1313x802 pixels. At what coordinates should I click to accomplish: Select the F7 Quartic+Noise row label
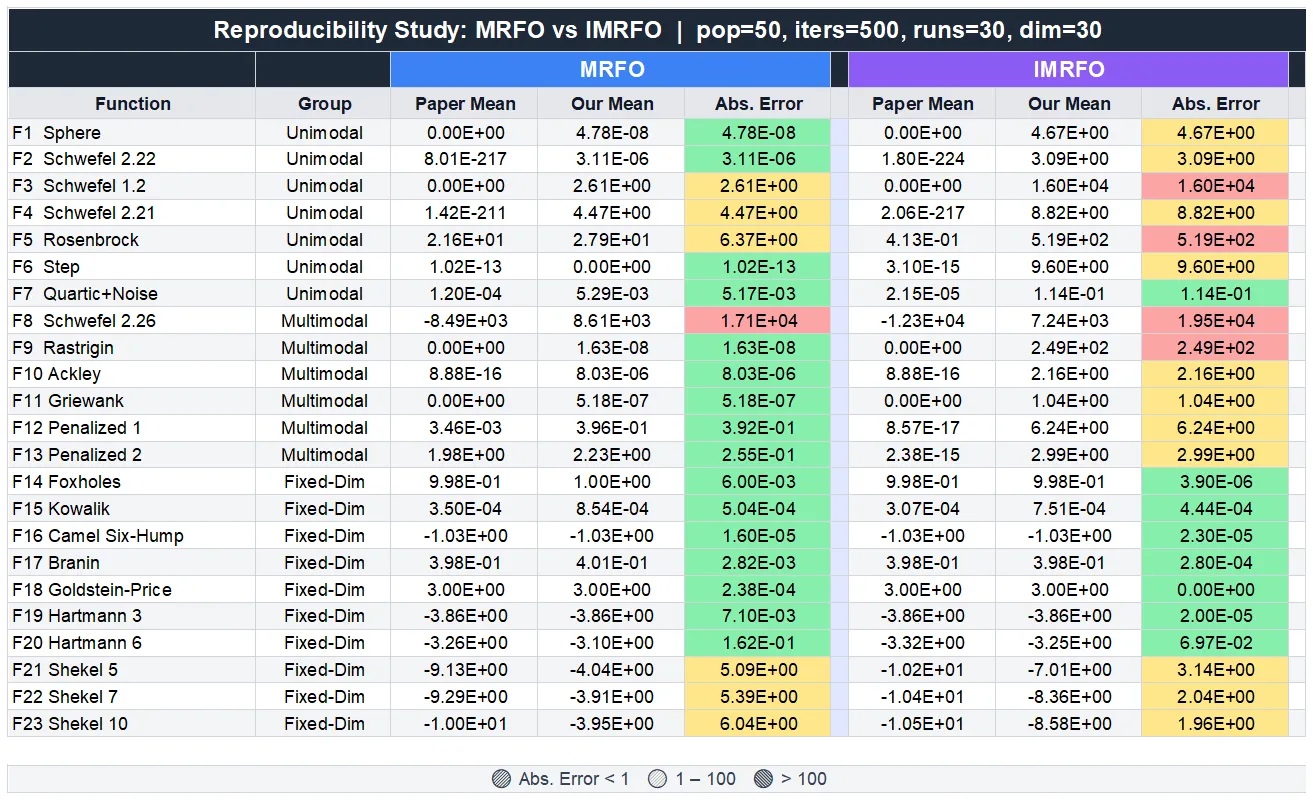(x=85, y=294)
